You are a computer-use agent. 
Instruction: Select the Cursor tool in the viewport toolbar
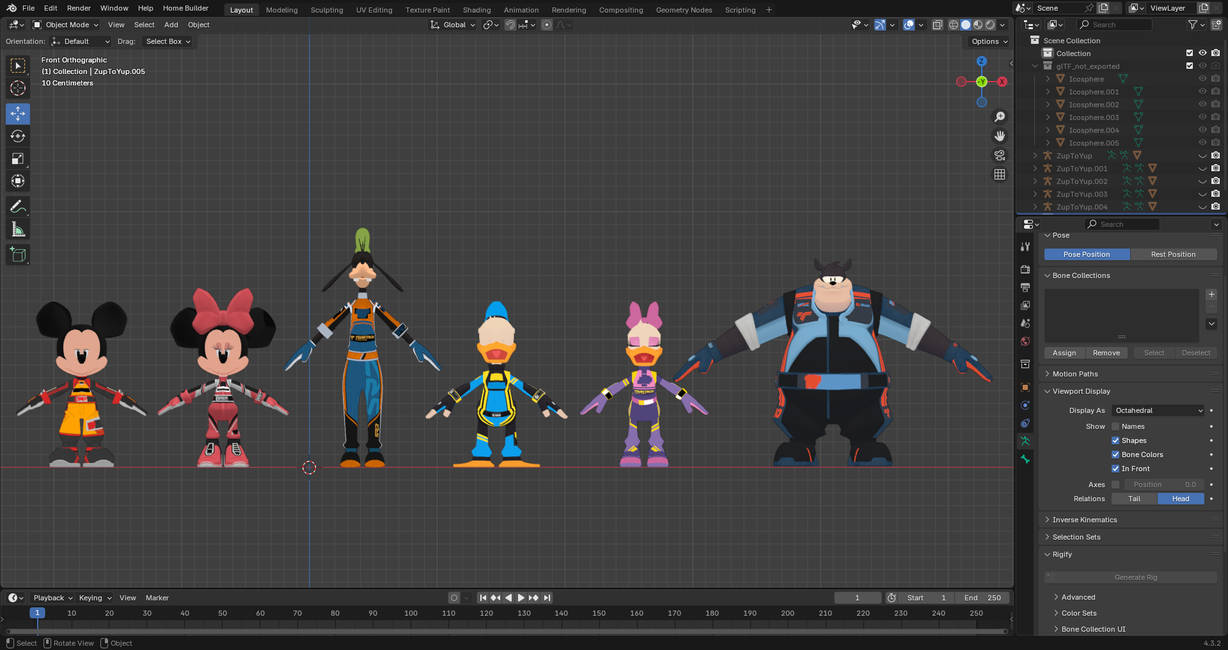(18, 88)
